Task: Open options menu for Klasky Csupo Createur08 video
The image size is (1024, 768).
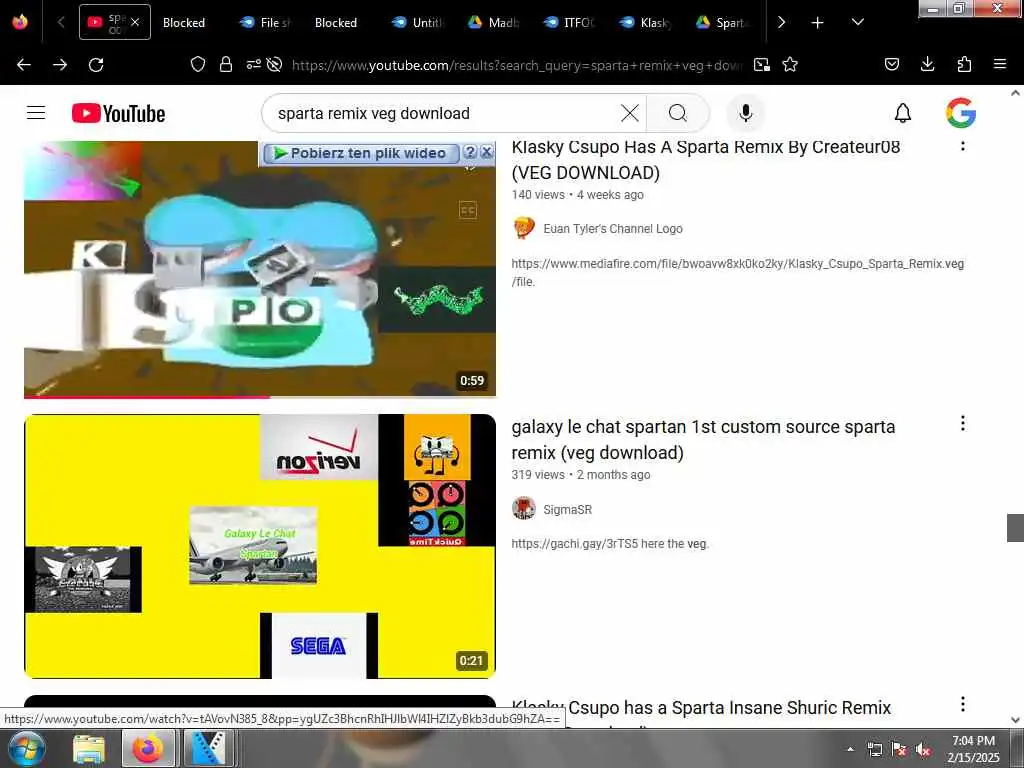Action: coord(962,144)
